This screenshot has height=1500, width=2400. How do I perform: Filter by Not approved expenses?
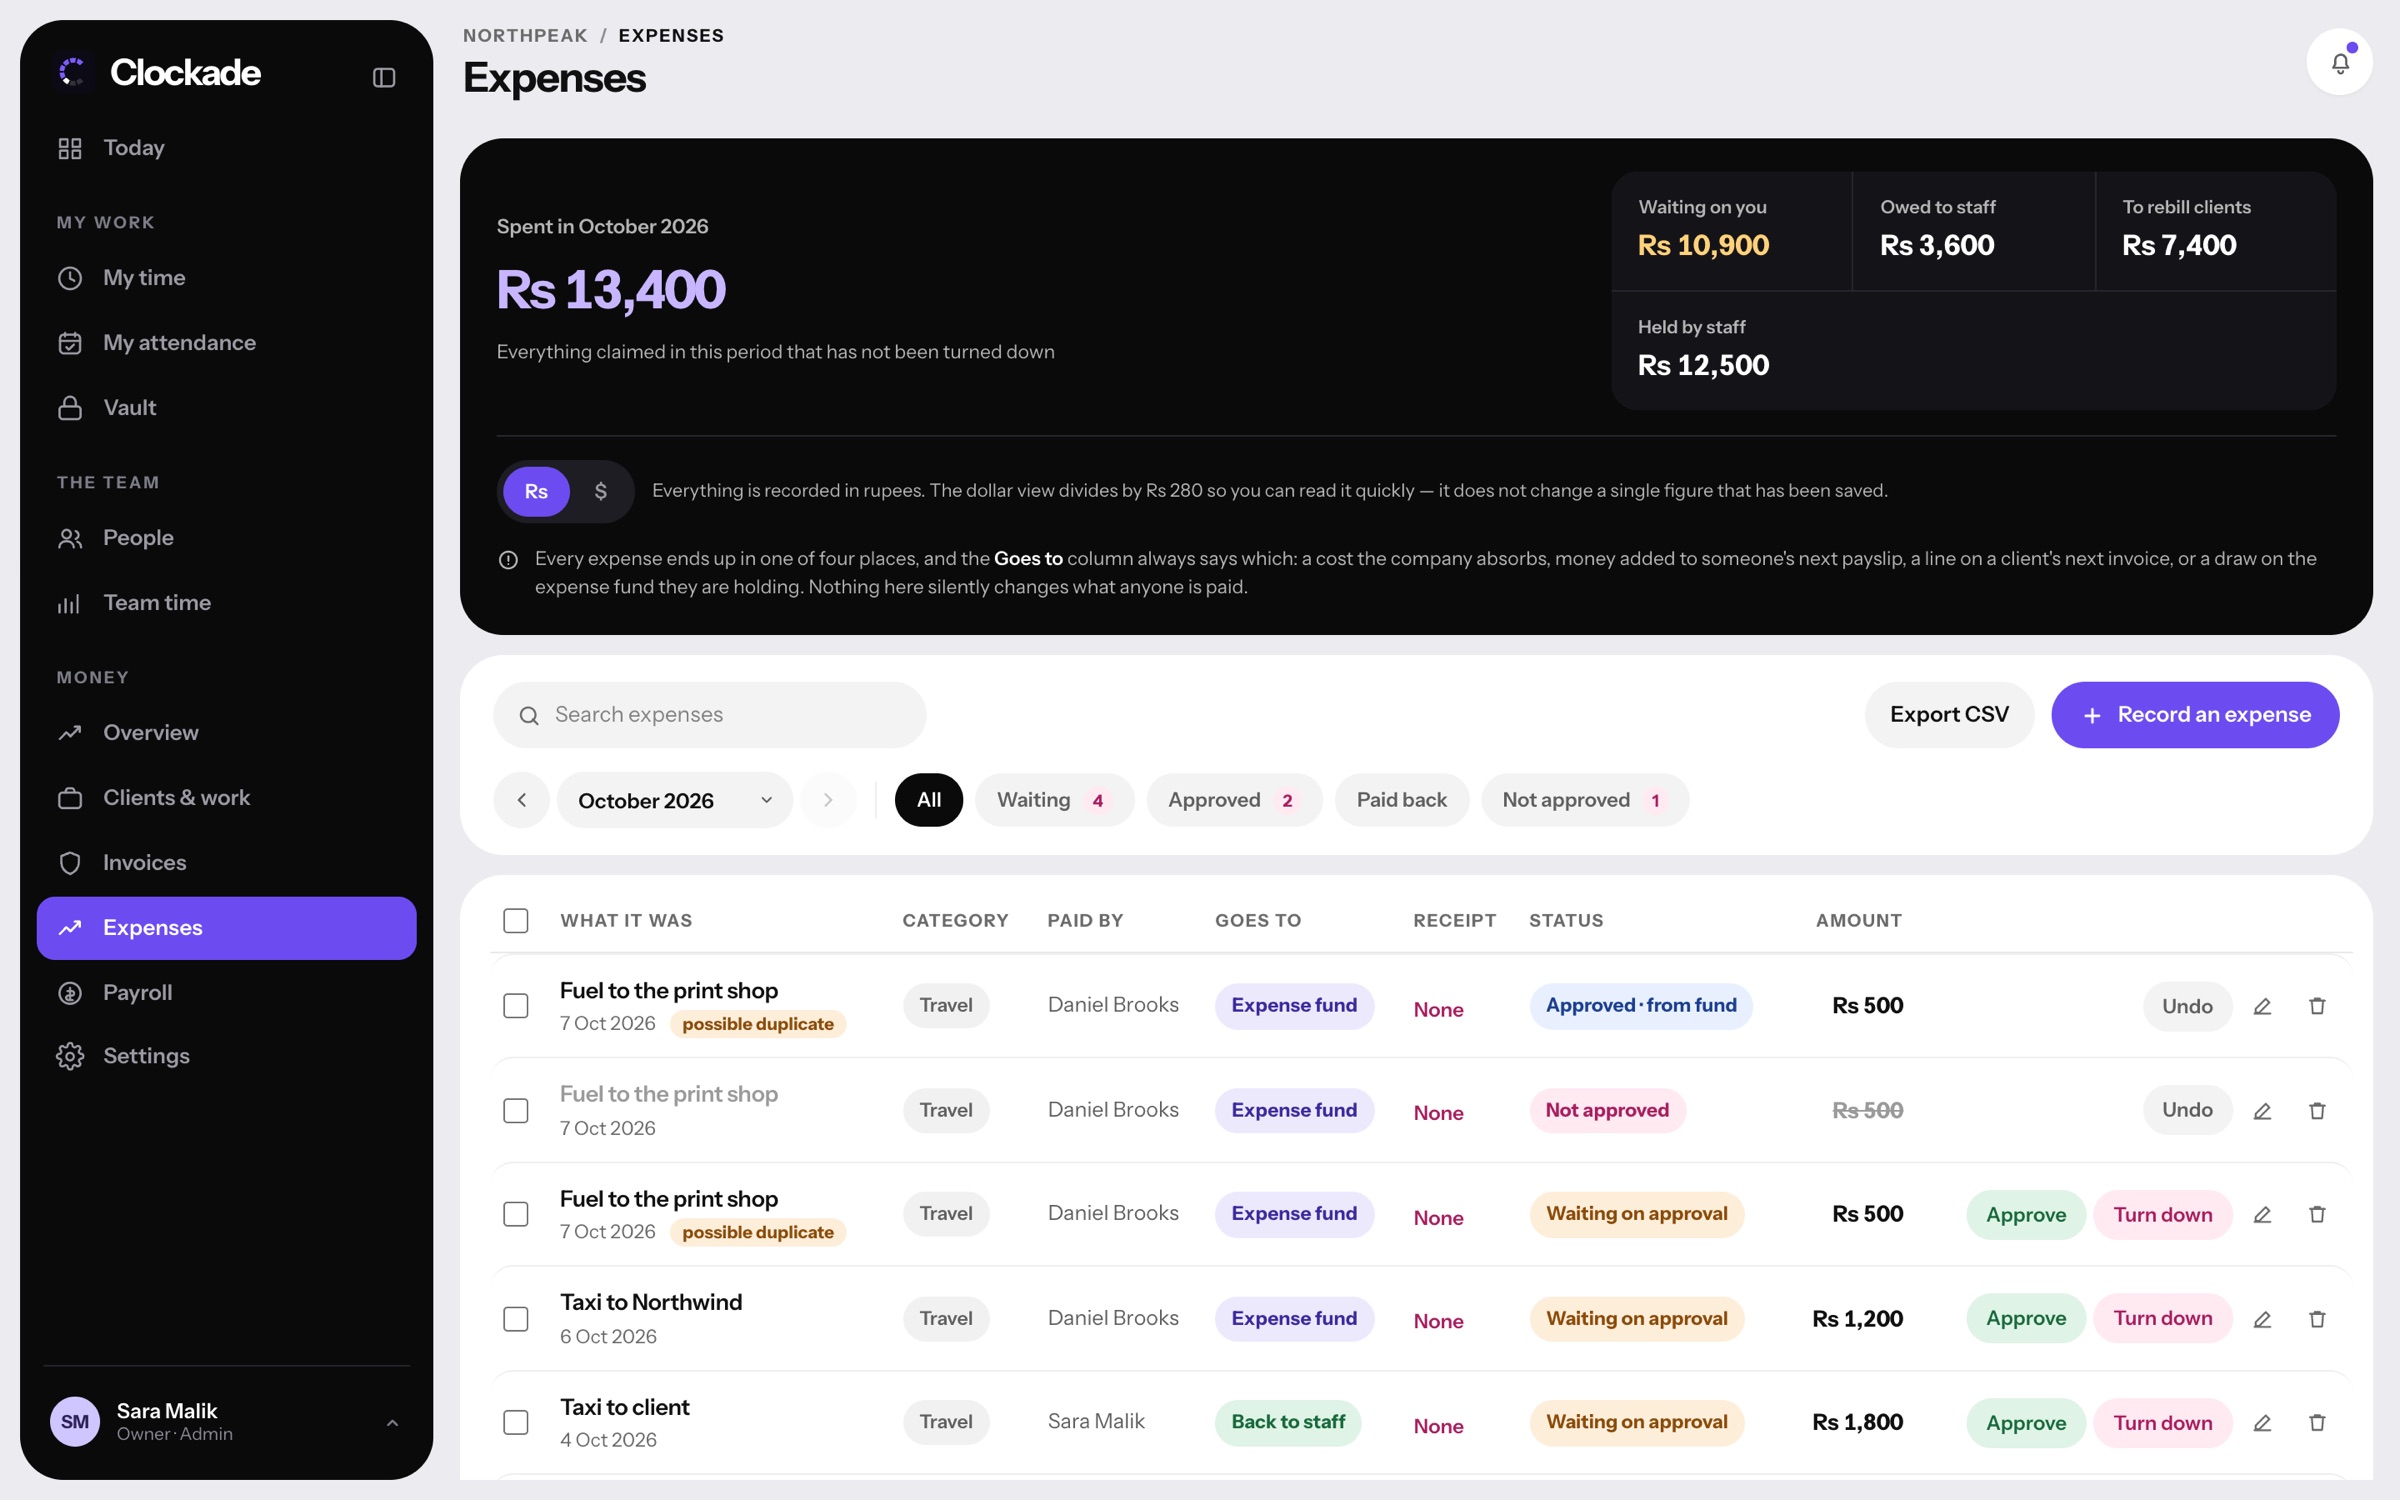tap(1585, 800)
